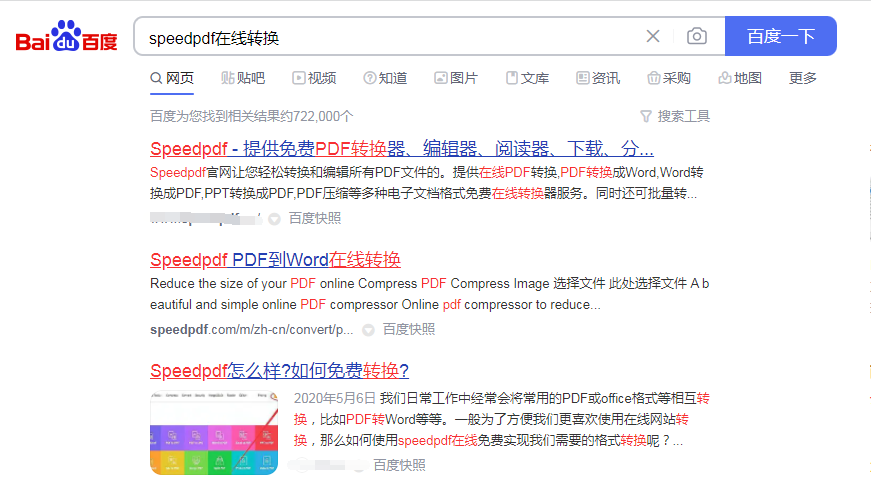Click the Baidu logo
871x482 pixels.
click(67, 37)
